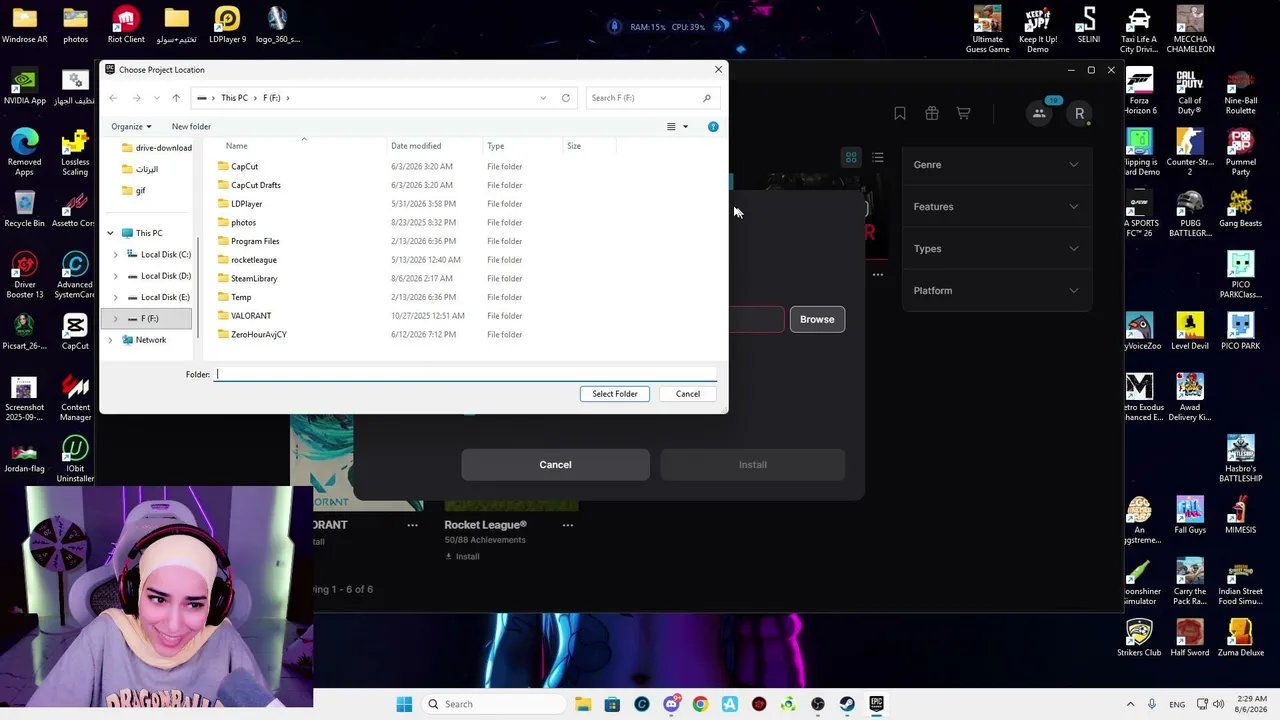Expand Local Disk (C:) in the tree
Screen dimensions: 1280x720
coord(115,255)
